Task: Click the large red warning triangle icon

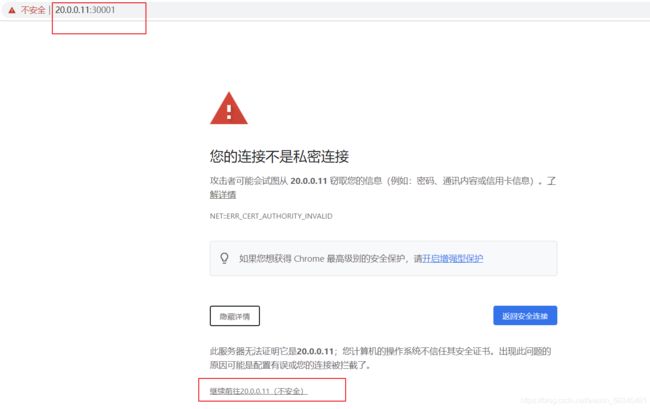Action: coord(228,108)
